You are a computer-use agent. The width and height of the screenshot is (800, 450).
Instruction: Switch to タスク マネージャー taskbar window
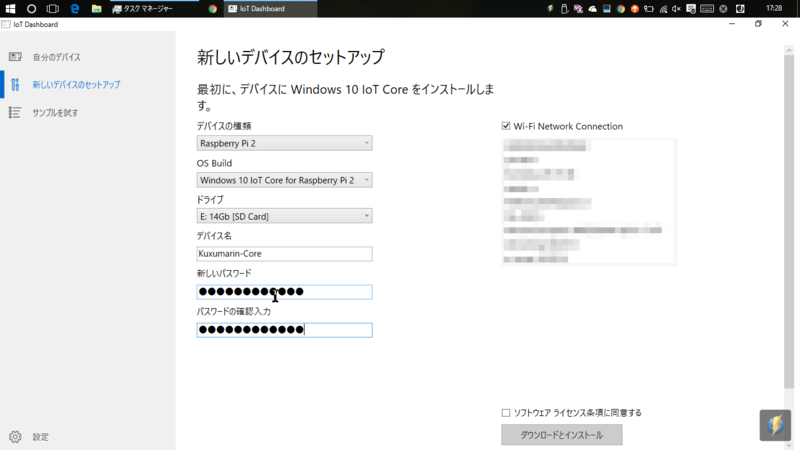(154, 9)
